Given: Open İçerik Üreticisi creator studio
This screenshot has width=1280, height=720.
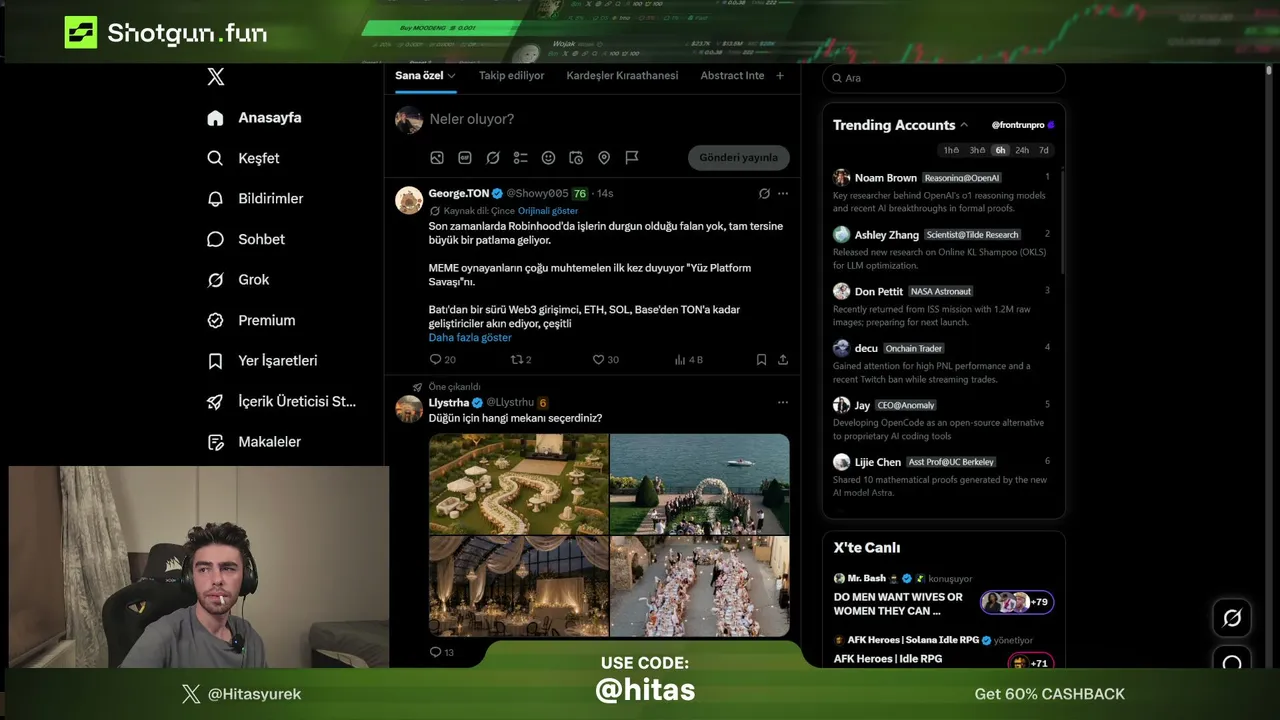Looking at the screenshot, I should coord(281,402).
